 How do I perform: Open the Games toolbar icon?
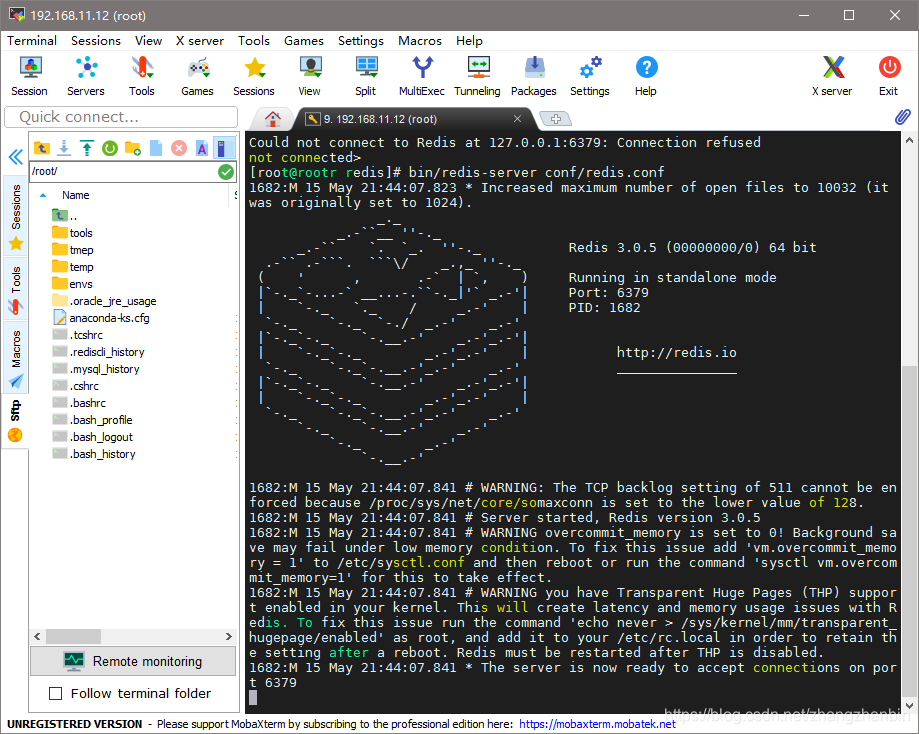[198, 76]
